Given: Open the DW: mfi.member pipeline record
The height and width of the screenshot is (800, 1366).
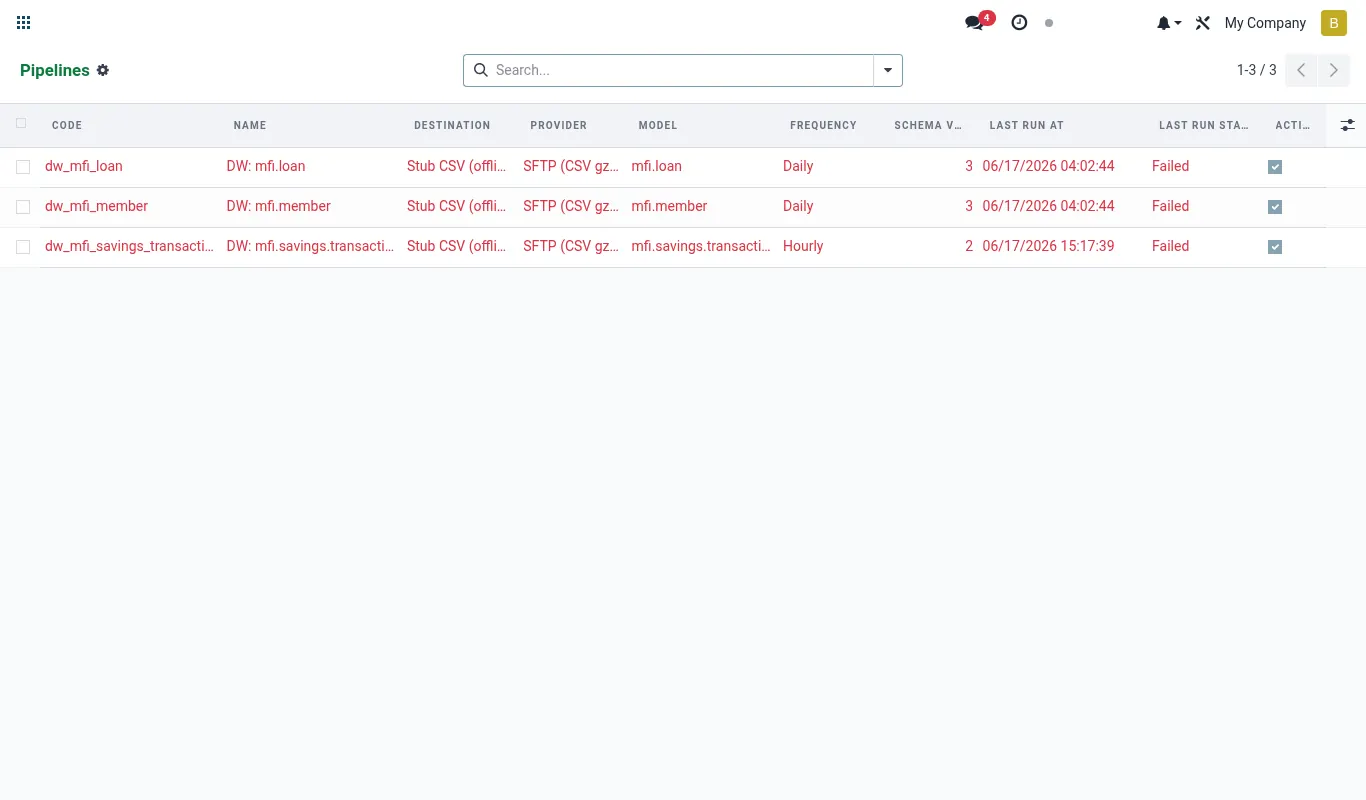Looking at the screenshot, I should coord(279,206).
